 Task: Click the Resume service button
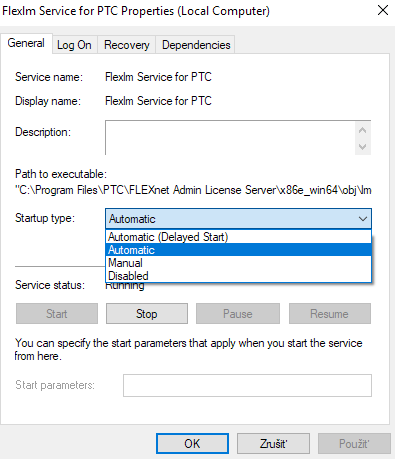coord(329,314)
